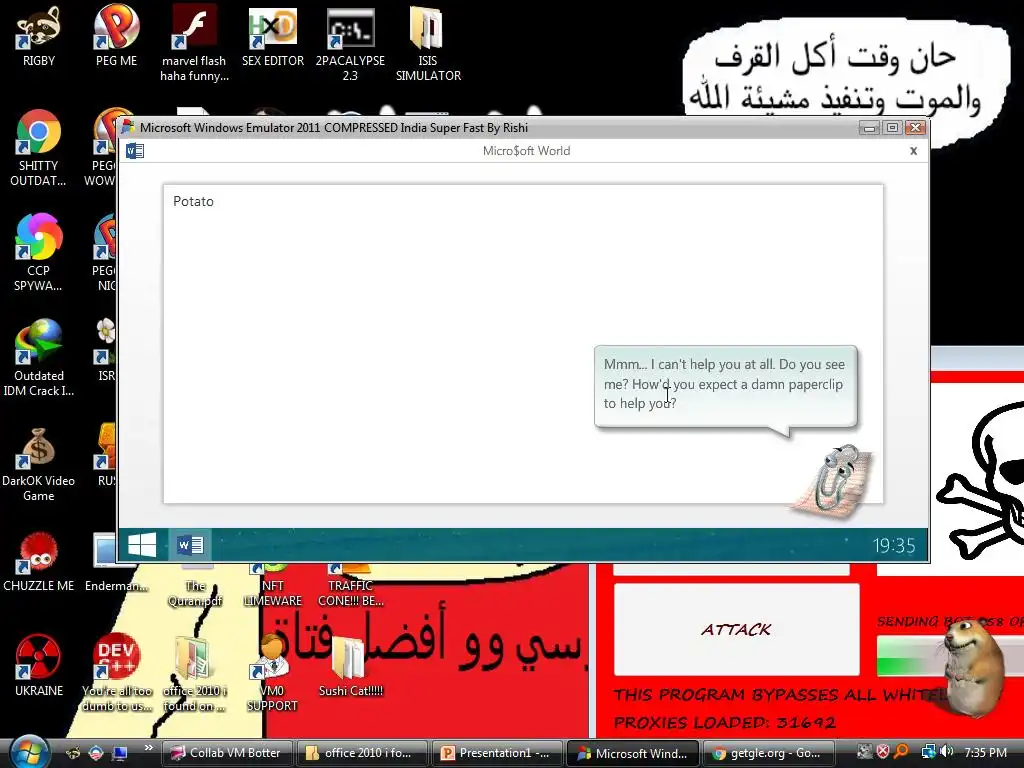Open the PEG ME desktop shortcut
The width and height of the screenshot is (1024, 768).
pyautogui.click(x=116, y=36)
